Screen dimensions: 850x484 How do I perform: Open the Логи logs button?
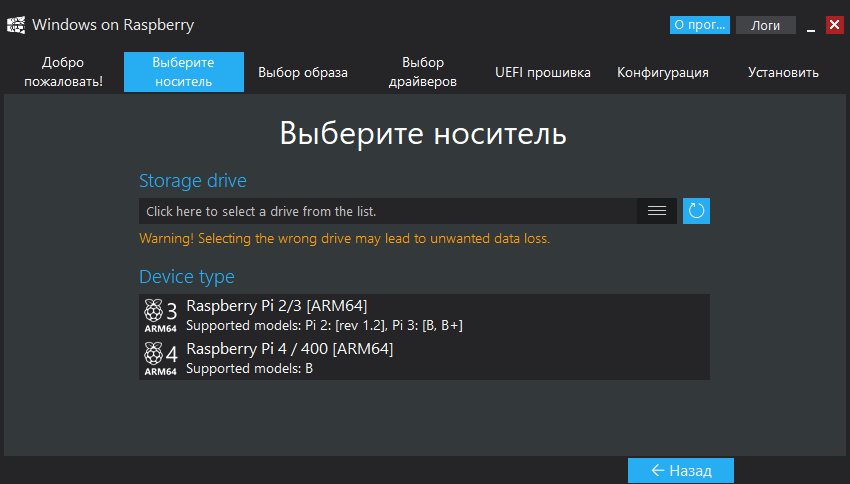tap(766, 25)
